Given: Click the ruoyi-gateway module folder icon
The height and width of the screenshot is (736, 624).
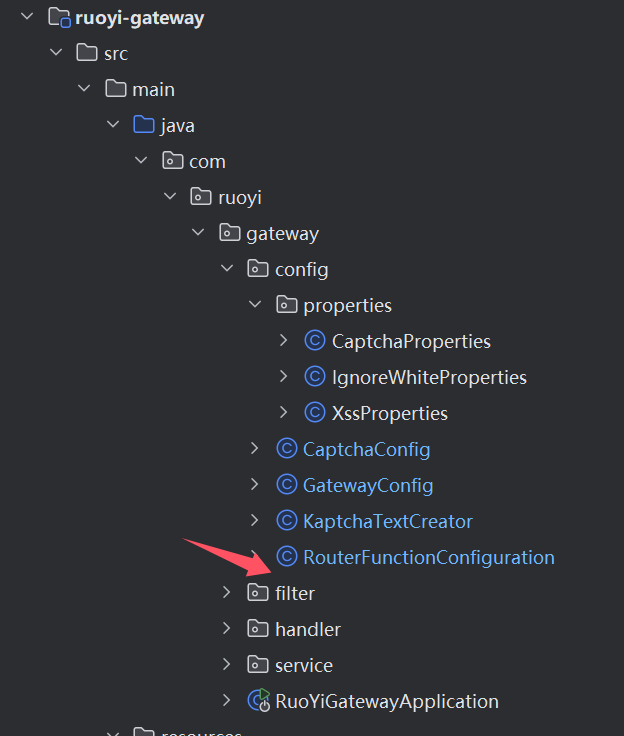Looking at the screenshot, I should pyautogui.click(x=60, y=17).
